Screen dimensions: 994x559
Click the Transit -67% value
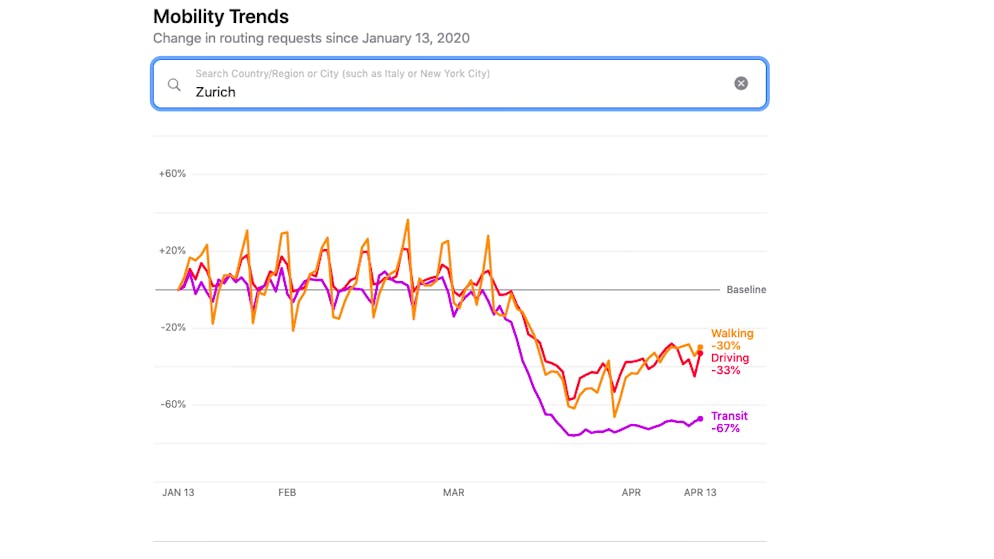[x=726, y=429]
